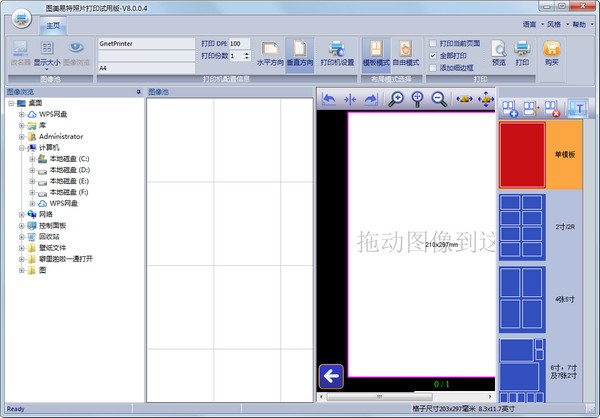The image size is (600, 418).
Task: Click the print DPI input field
Action: pos(240,44)
